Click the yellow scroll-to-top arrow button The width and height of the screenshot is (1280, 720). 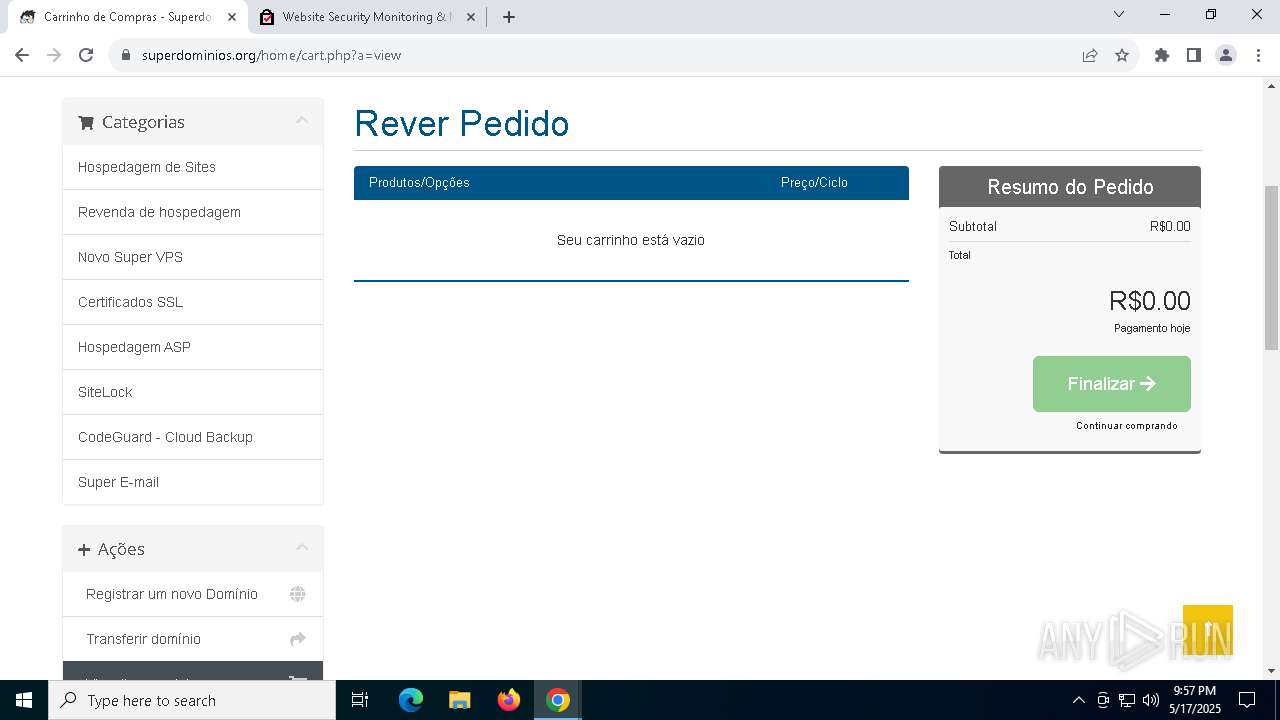1208,630
